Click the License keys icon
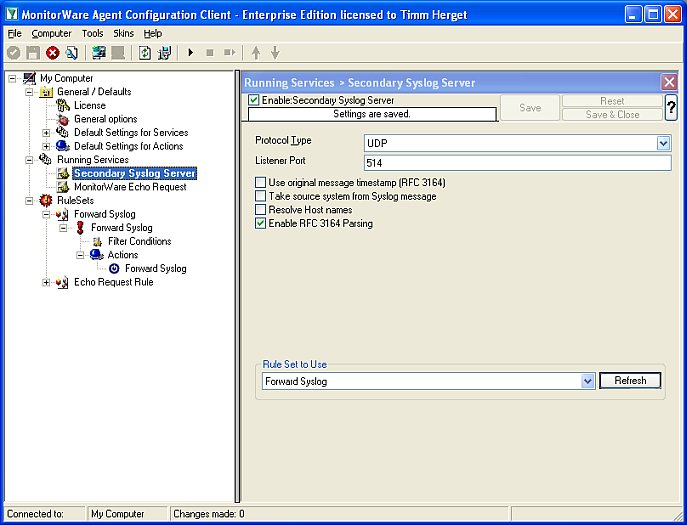This screenshot has height=525, width=687. [x=63, y=106]
